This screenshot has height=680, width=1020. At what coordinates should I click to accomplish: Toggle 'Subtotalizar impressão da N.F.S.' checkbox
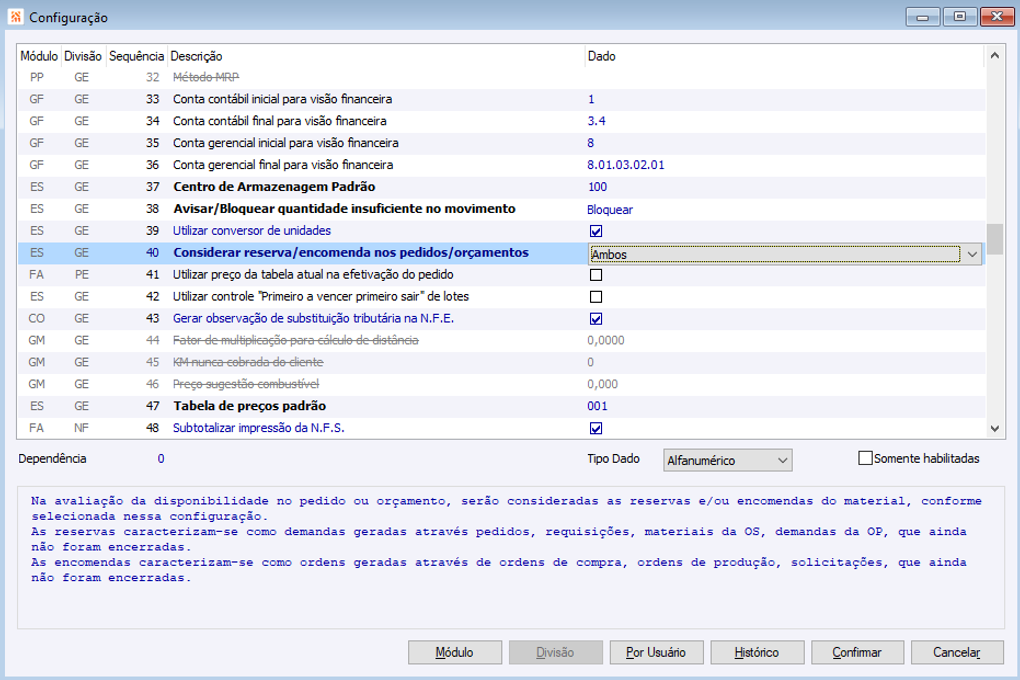click(595, 428)
